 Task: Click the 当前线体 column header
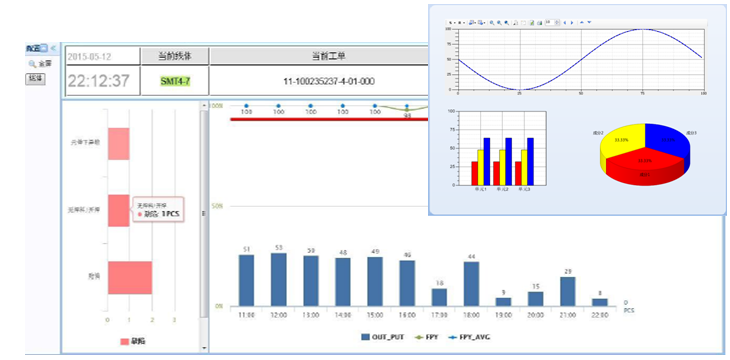175,56
